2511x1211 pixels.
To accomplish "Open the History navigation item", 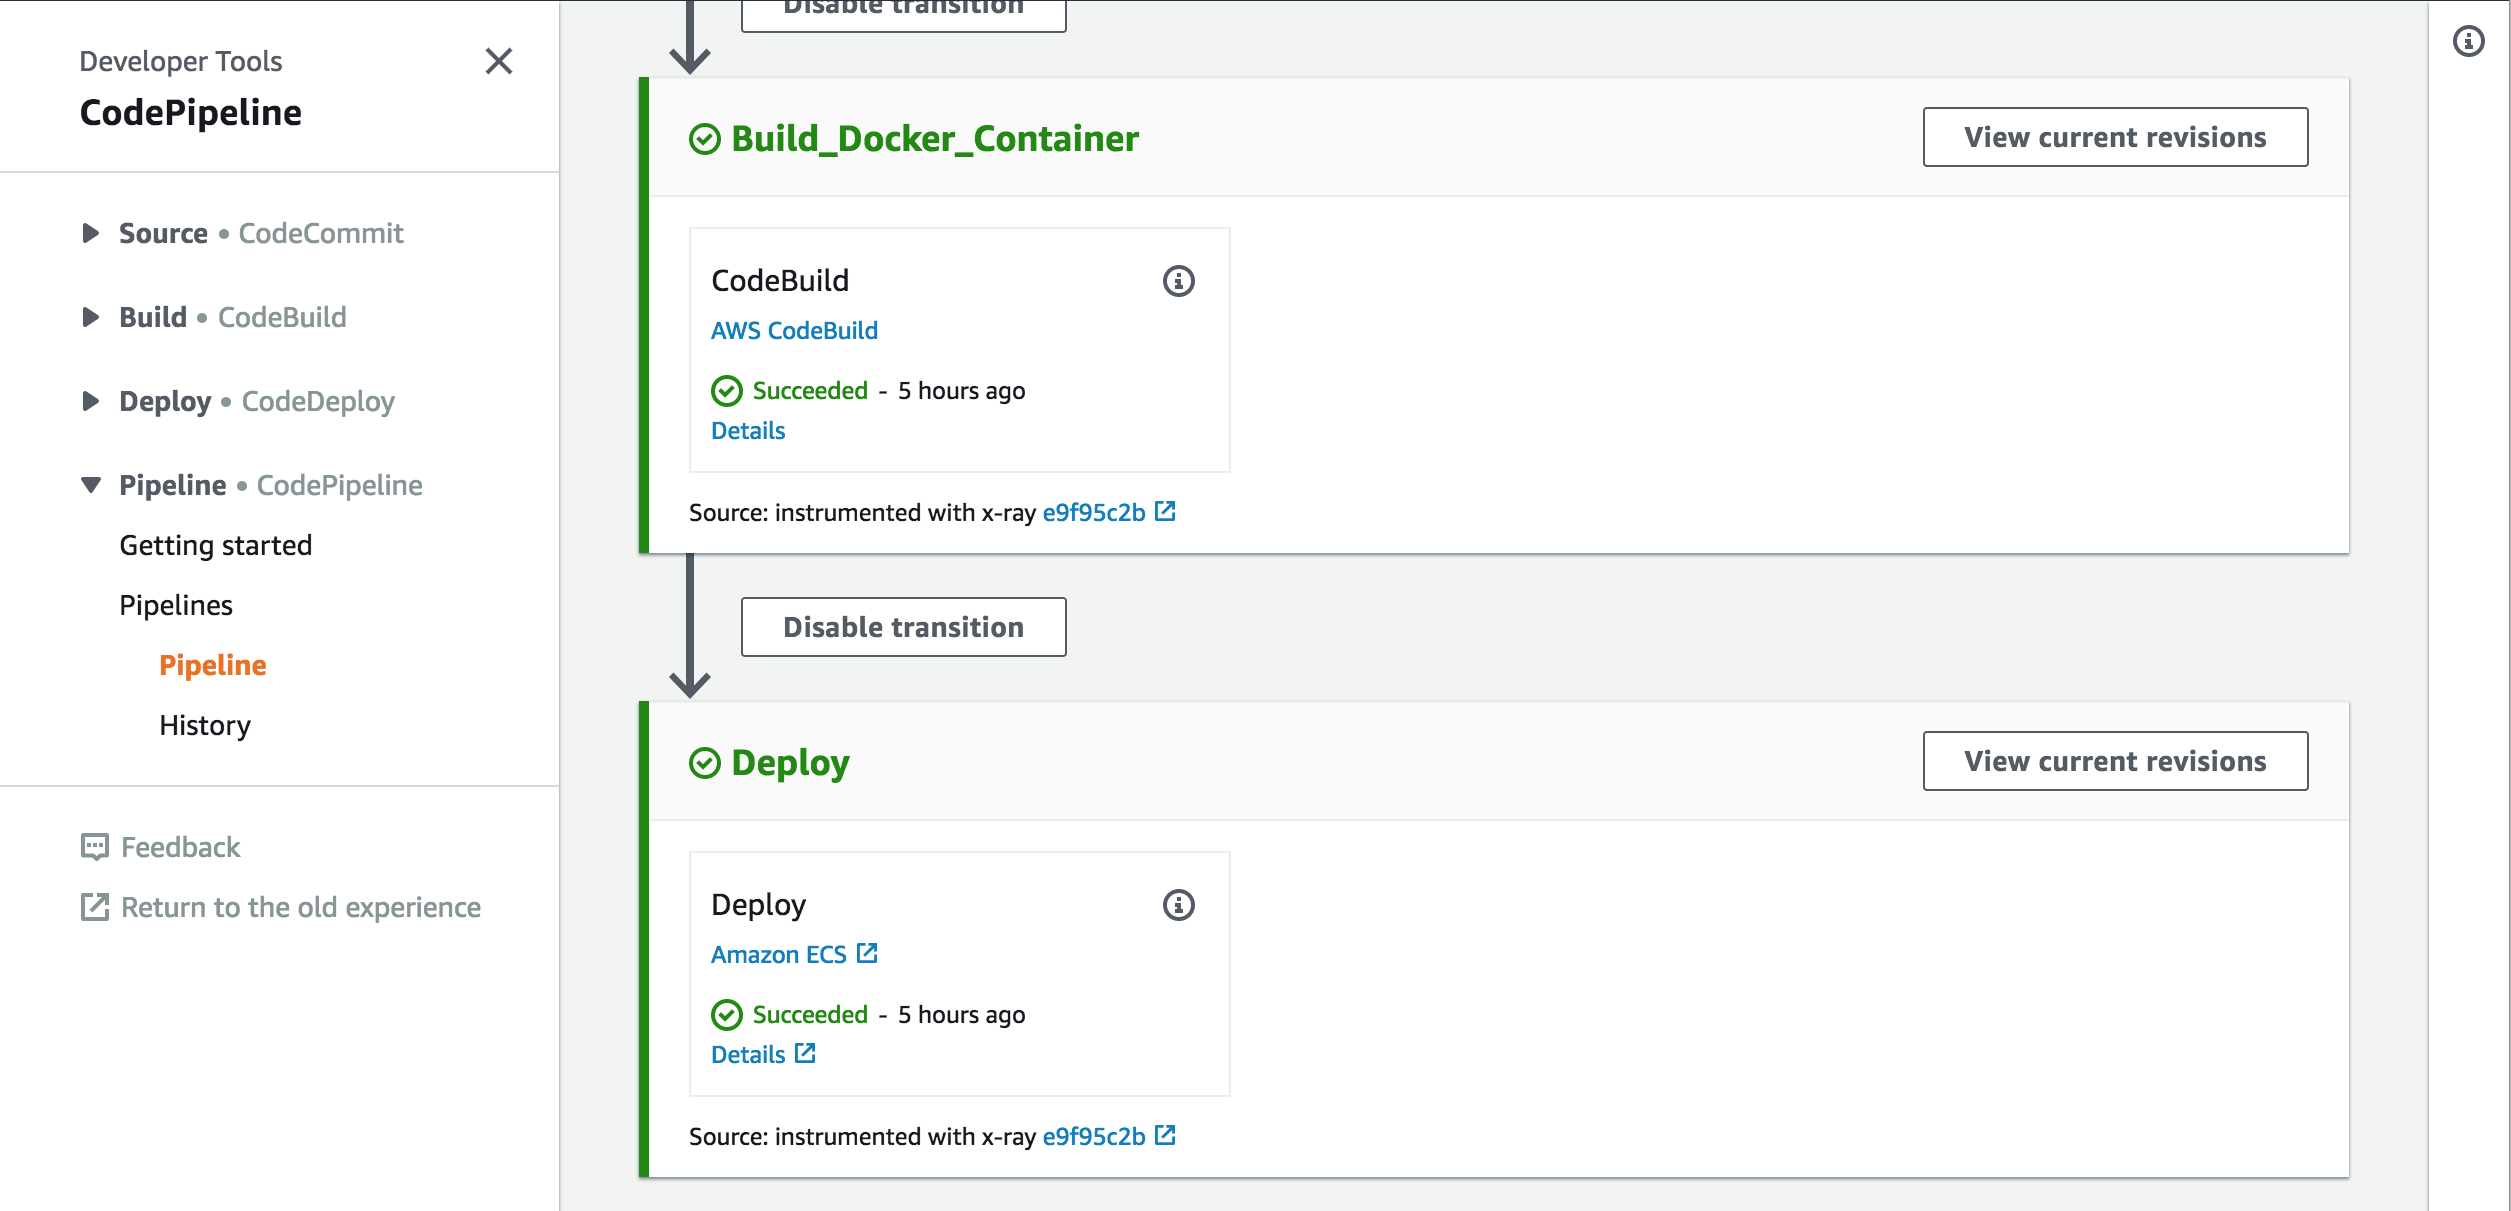I will pyautogui.click(x=205, y=725).
